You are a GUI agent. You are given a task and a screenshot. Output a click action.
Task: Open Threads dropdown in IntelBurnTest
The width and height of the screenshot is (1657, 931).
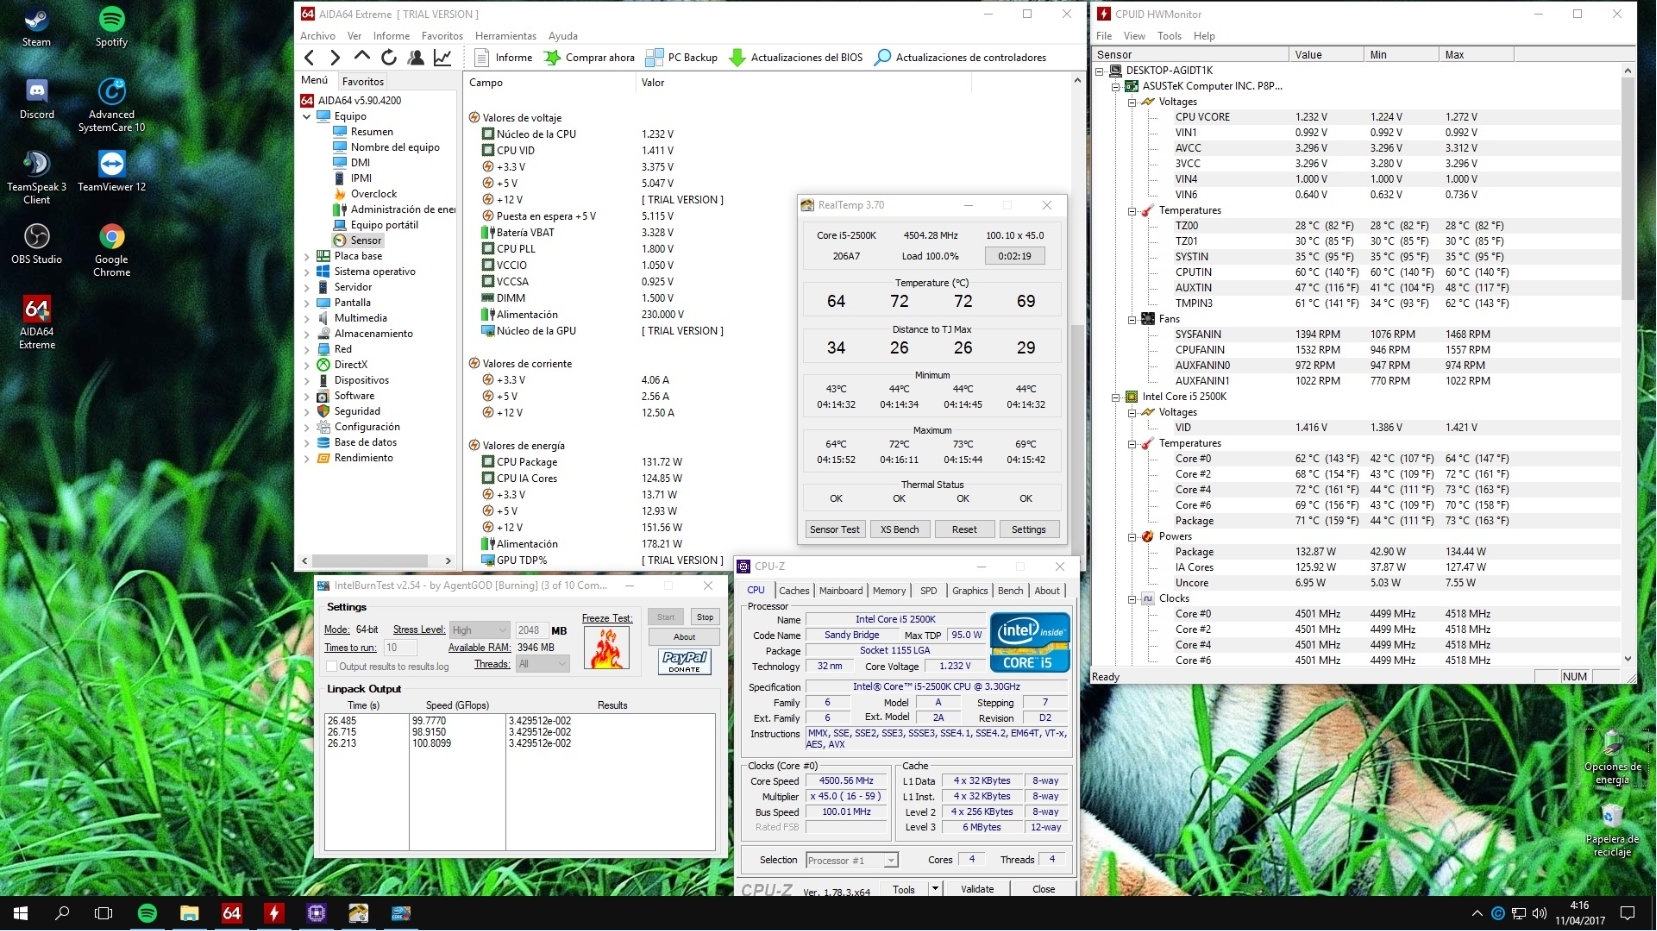[x=542, y=664]
